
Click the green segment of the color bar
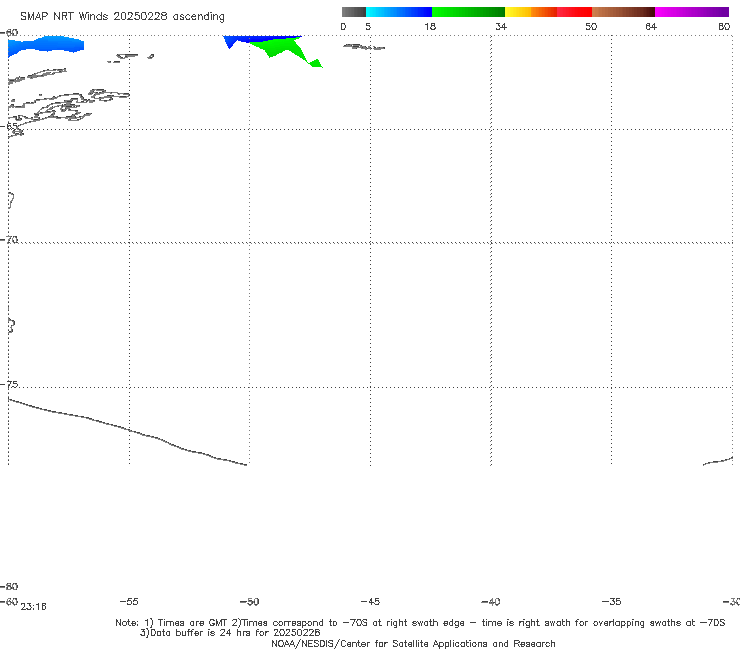(468, 12)
